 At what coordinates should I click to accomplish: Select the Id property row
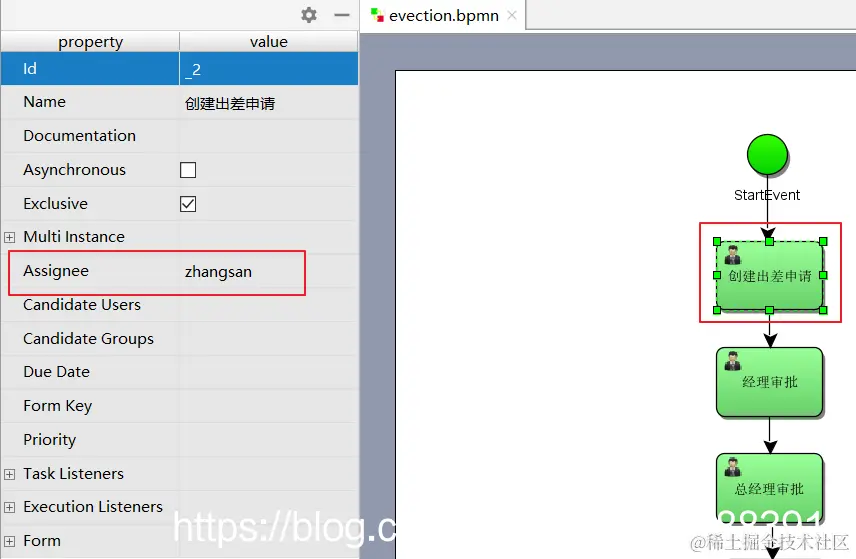[179, 69]
